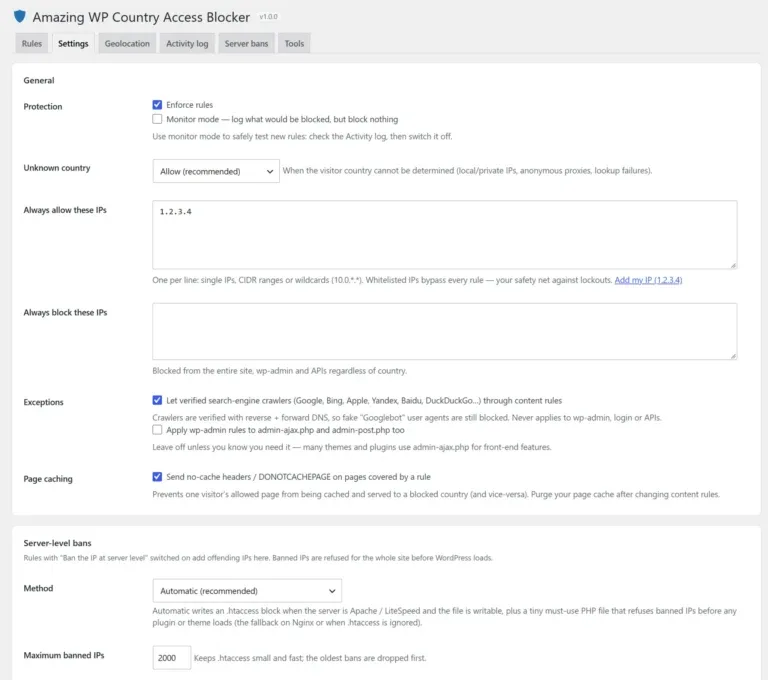Uncheck the Enforce rules checkbox
Viewport: 768px width, 680px height.
[x=157, y=105]
